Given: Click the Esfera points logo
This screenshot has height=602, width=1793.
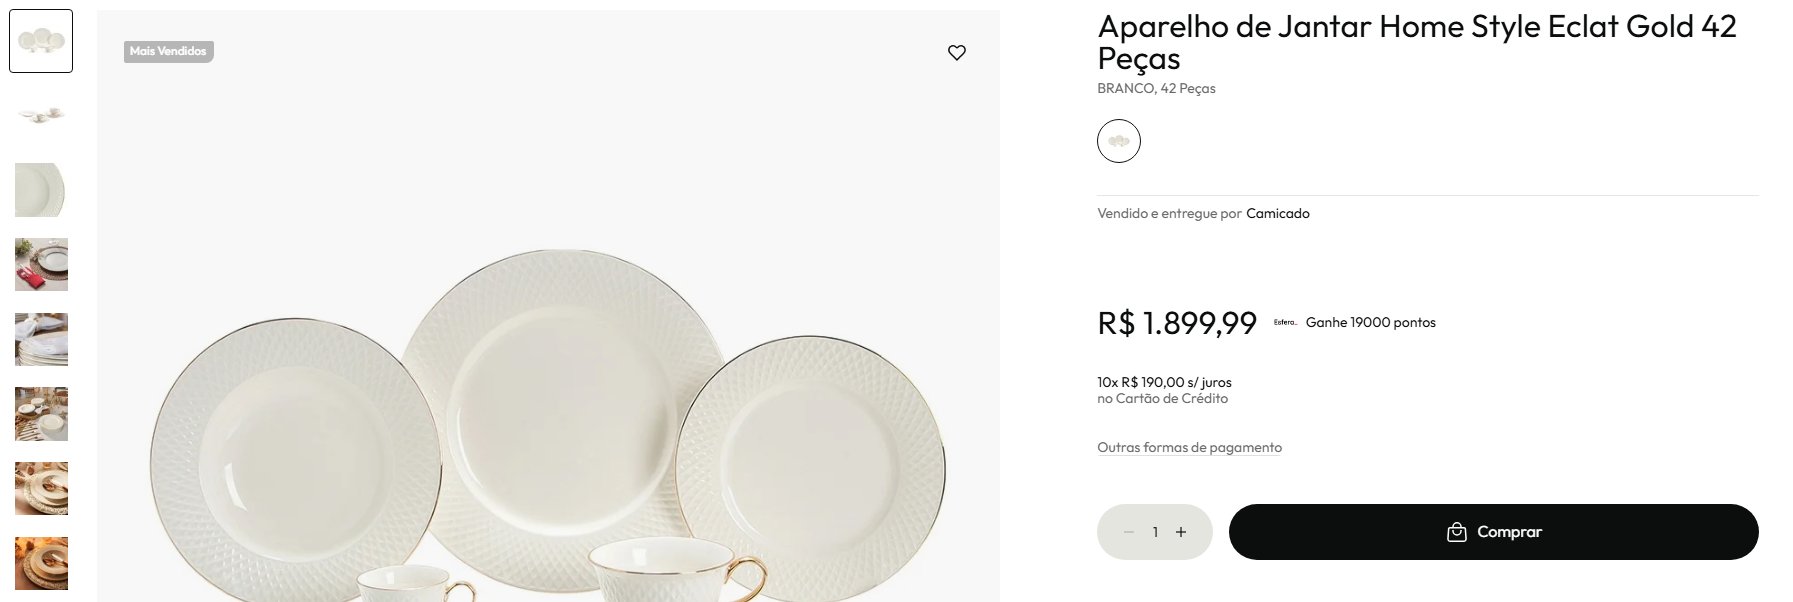Looking at the screenshot, I should pos(1285,322).
